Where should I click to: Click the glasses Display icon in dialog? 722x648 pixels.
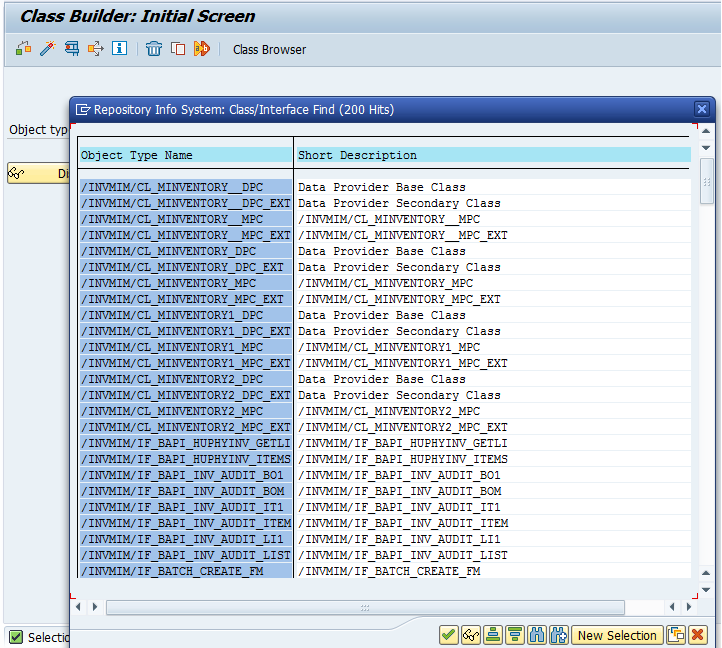point(470,635)
